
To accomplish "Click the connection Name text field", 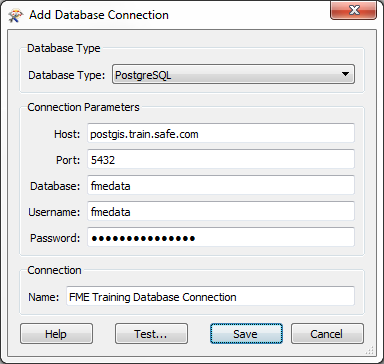I will point(210,296).
